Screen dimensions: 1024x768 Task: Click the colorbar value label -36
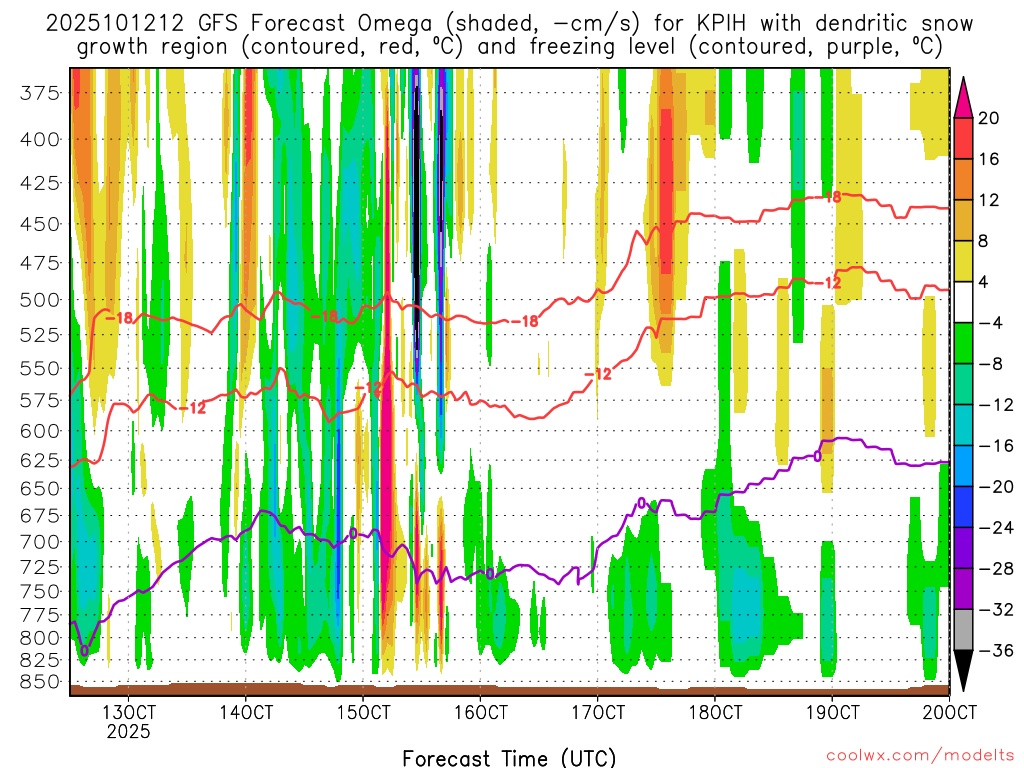pyautogui.click(x=997, y=650)
